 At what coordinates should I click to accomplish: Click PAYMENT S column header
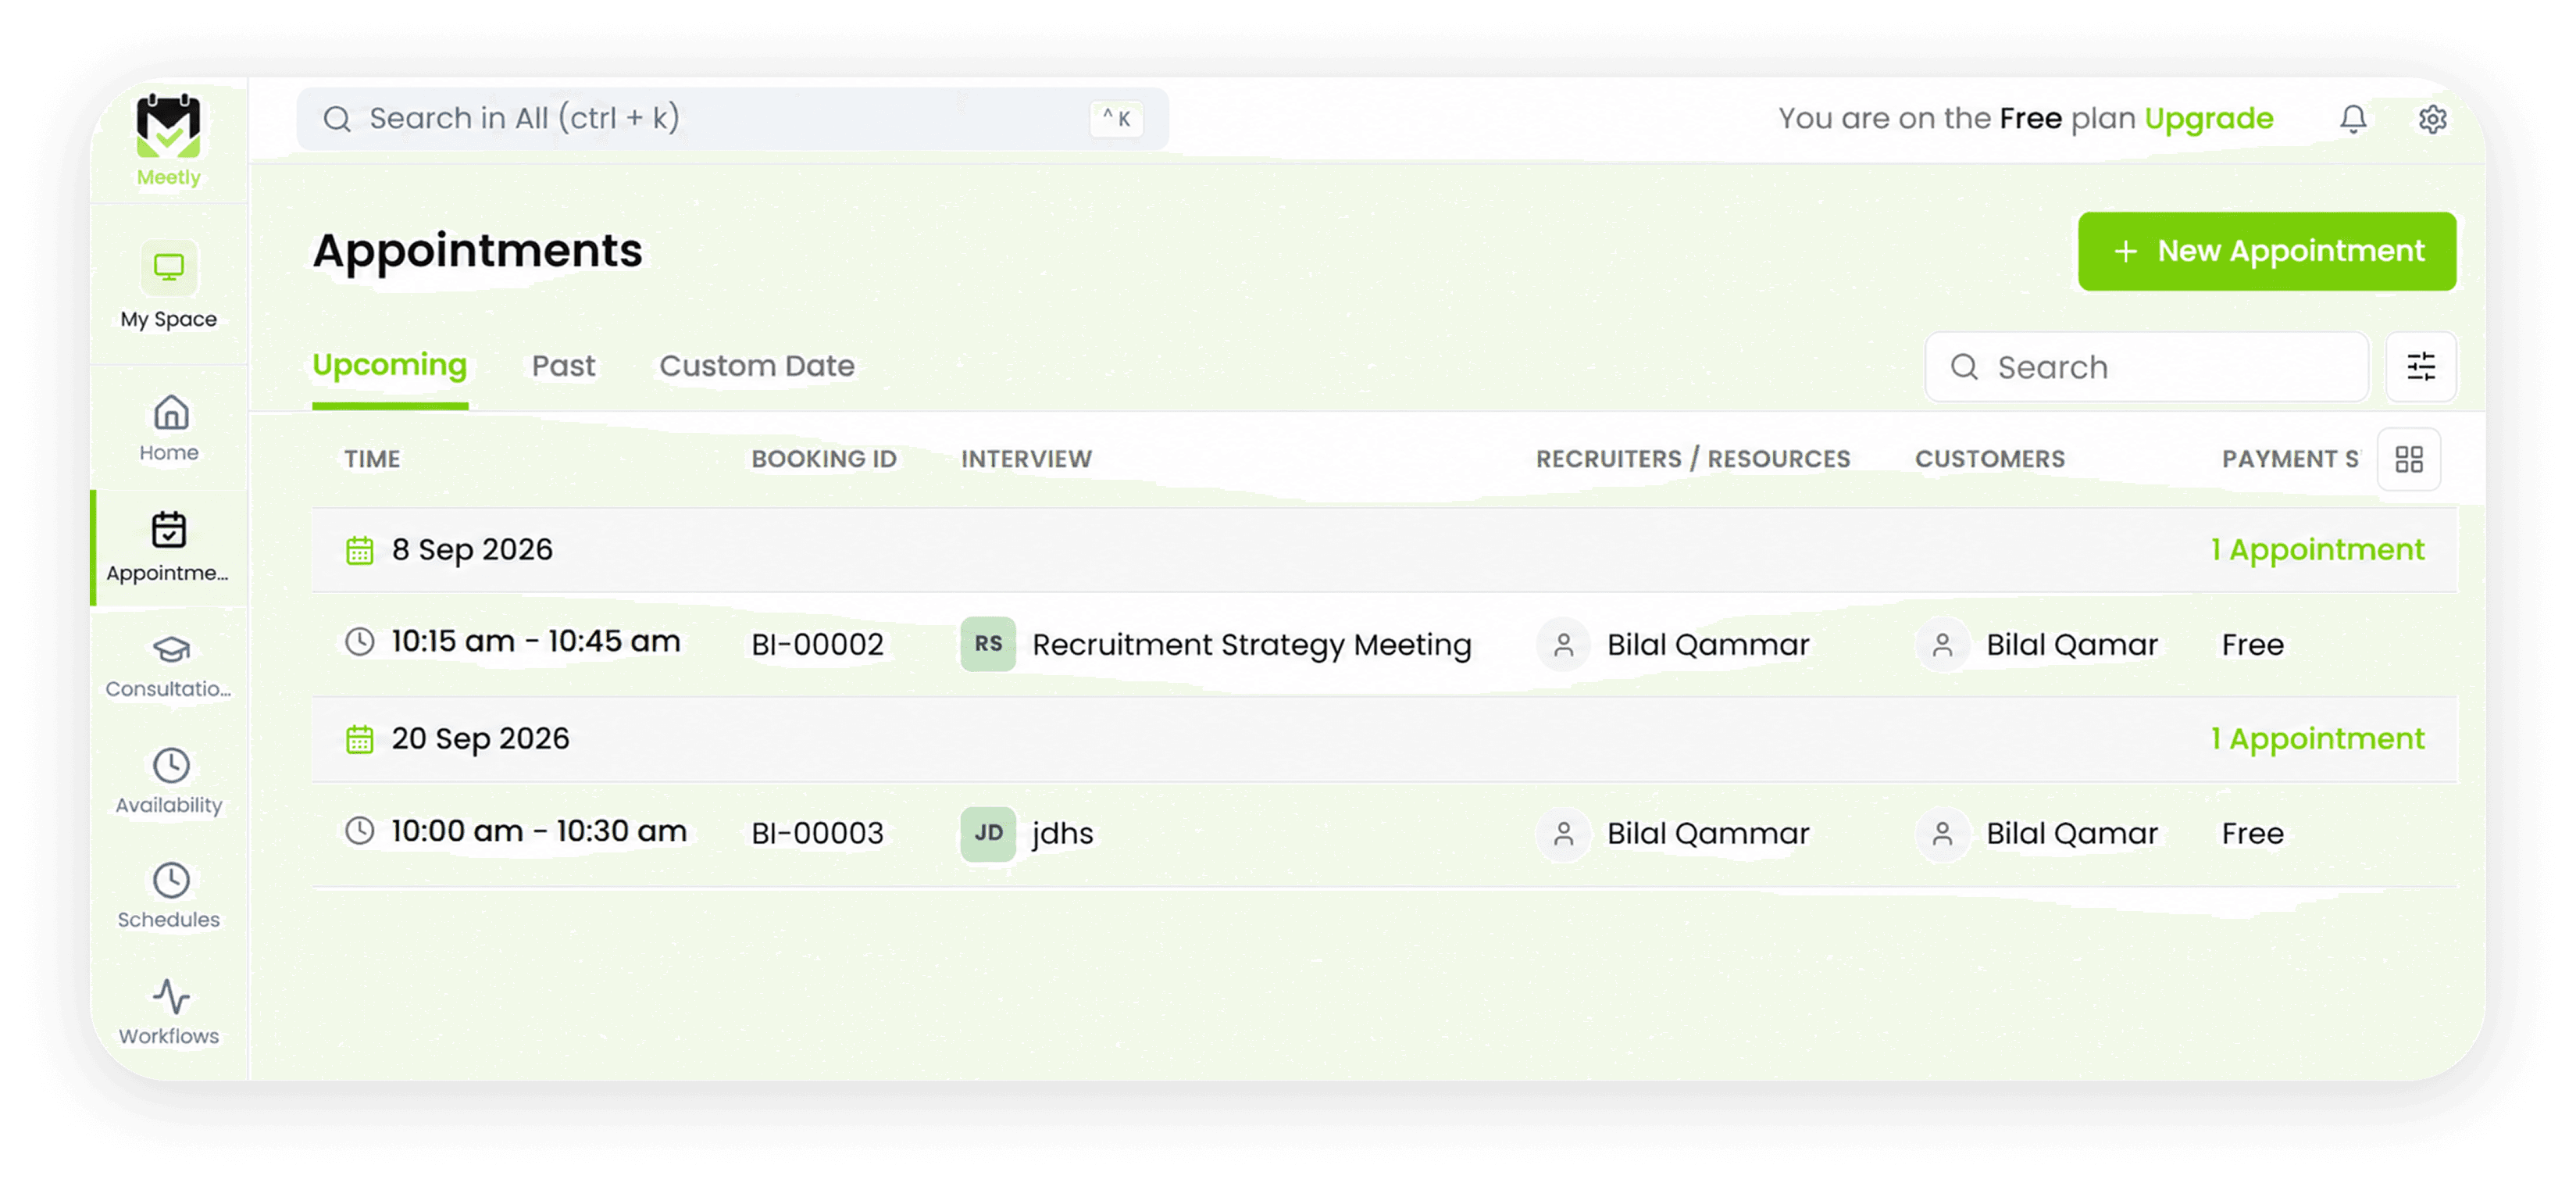(2290, 459)
